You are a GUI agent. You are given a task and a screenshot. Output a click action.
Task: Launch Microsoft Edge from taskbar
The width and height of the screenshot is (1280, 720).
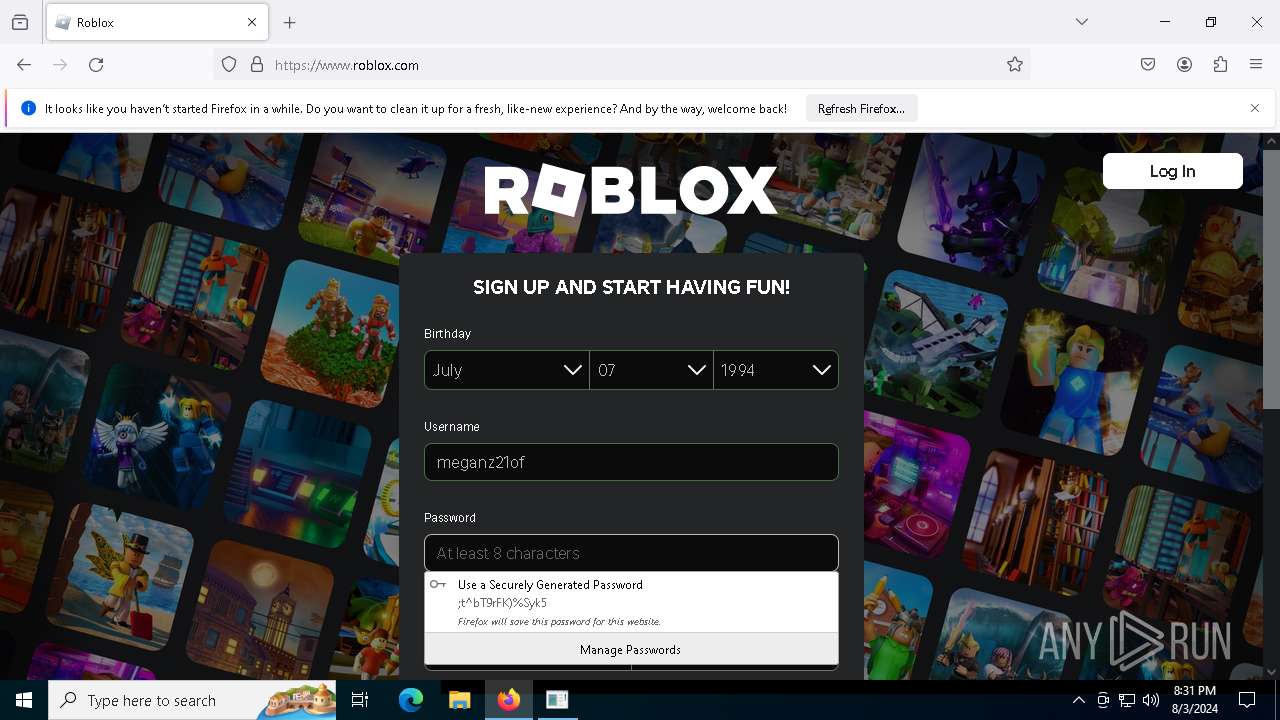(411, 700)
